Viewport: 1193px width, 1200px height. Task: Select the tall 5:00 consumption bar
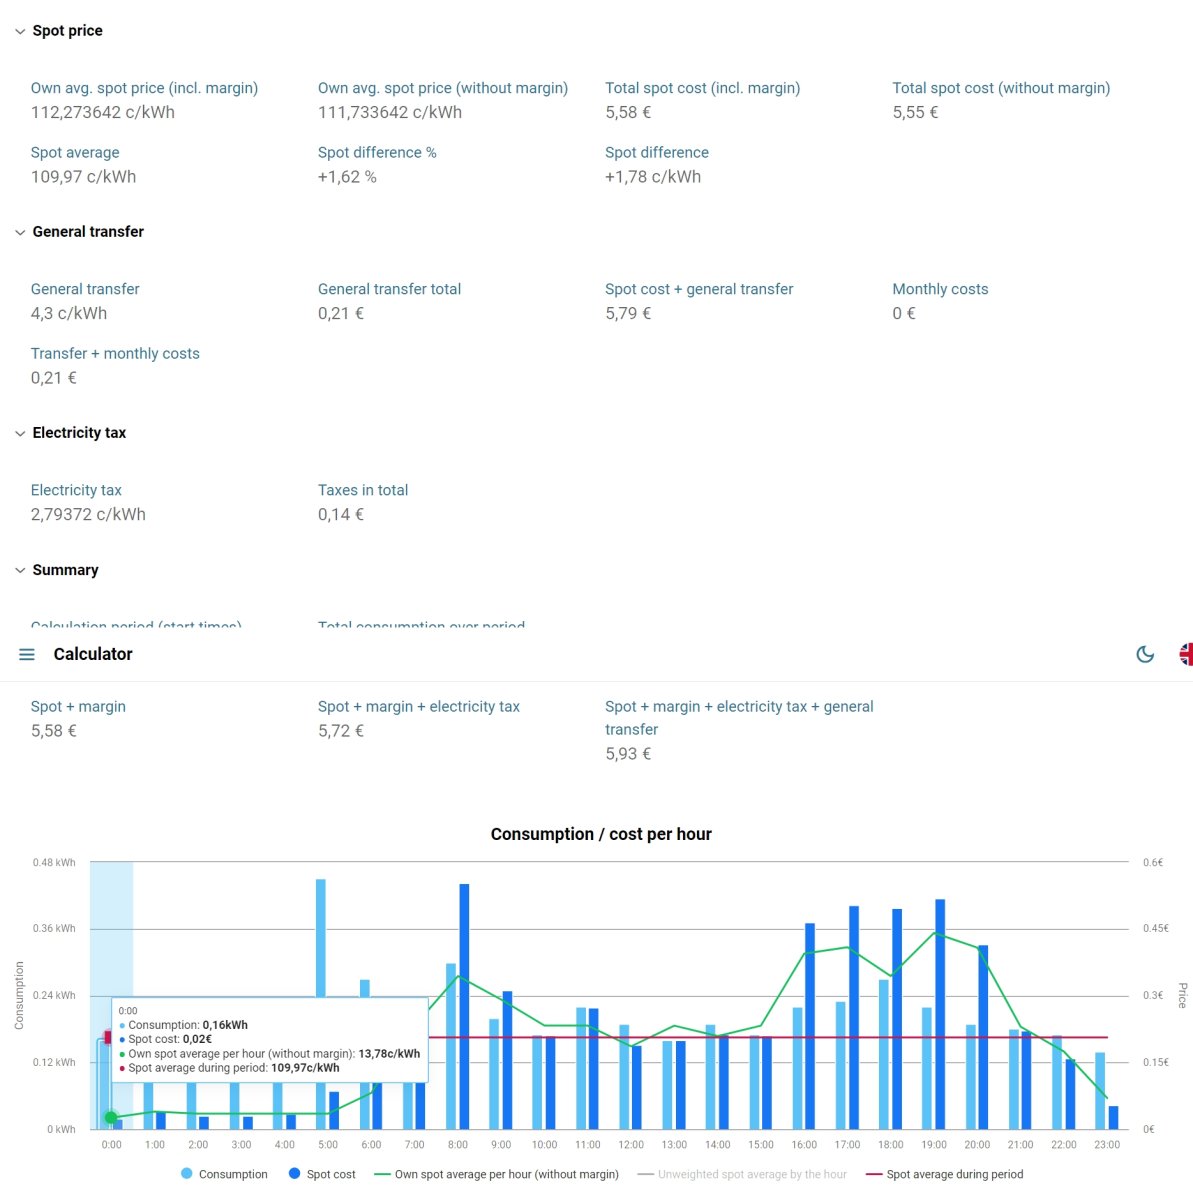coord(321,940)
